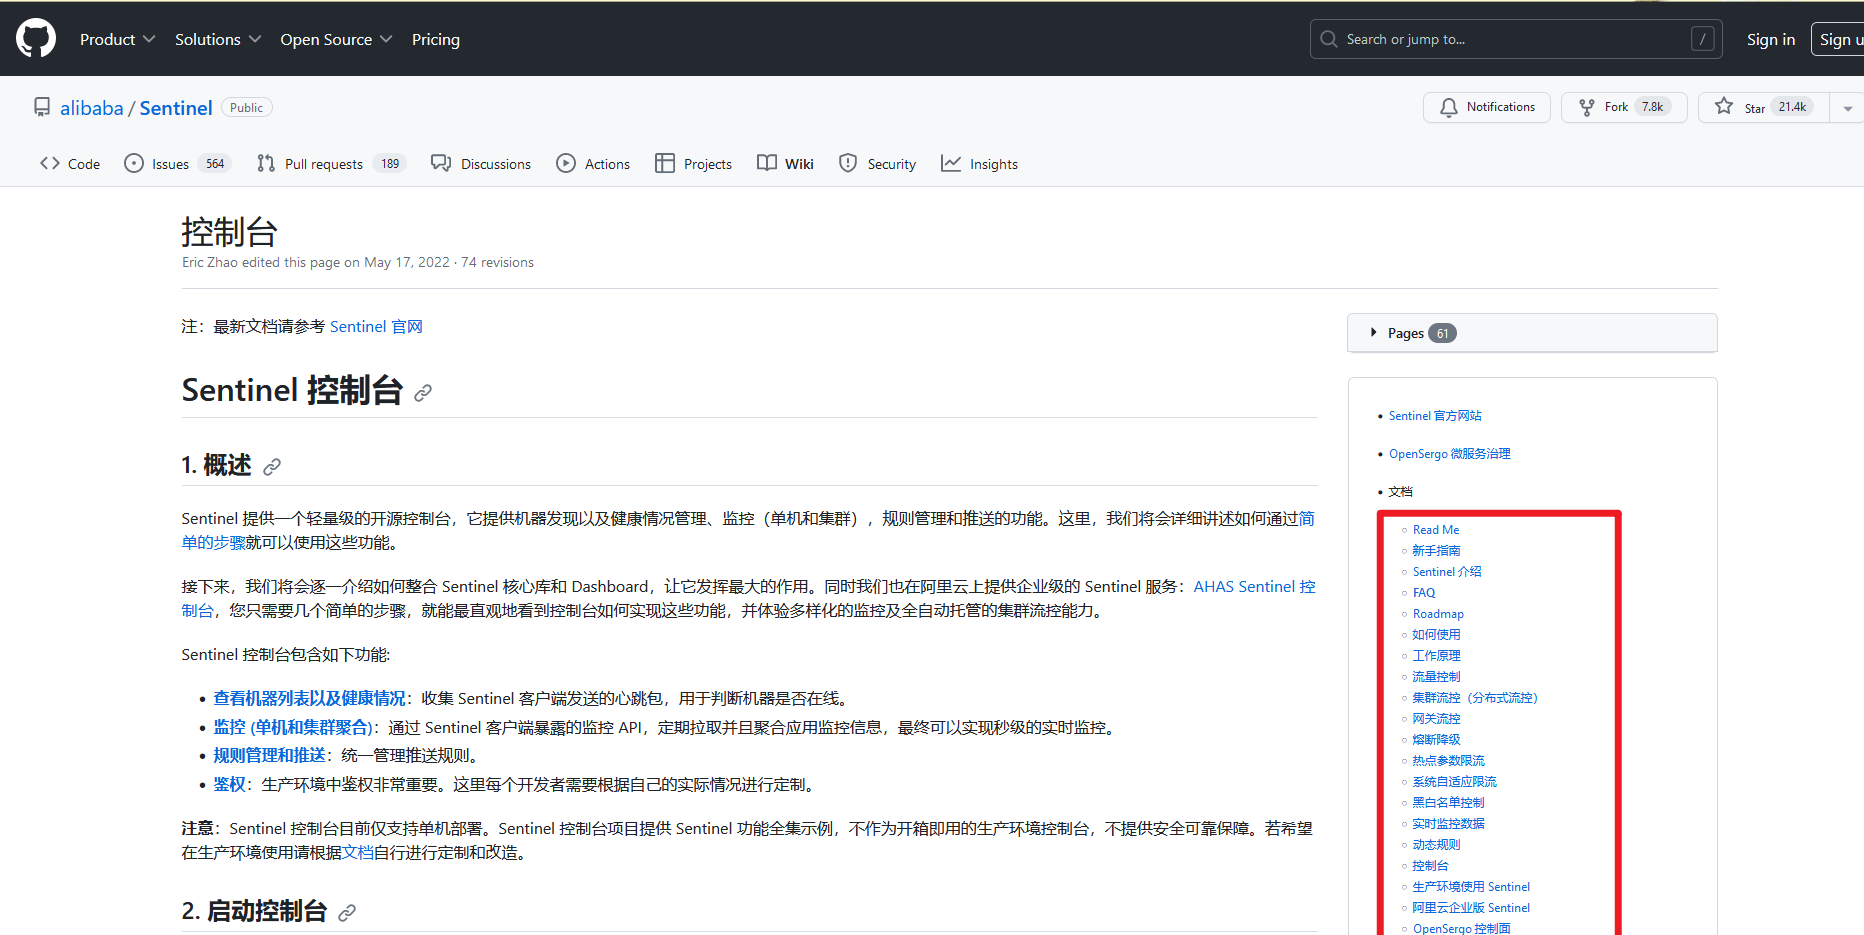Image resolution: width=1864 pixels, height=935 pixels.
Task: Open the AHAS Sentinel 控制台 link
Action: (x=1254, y=587)
